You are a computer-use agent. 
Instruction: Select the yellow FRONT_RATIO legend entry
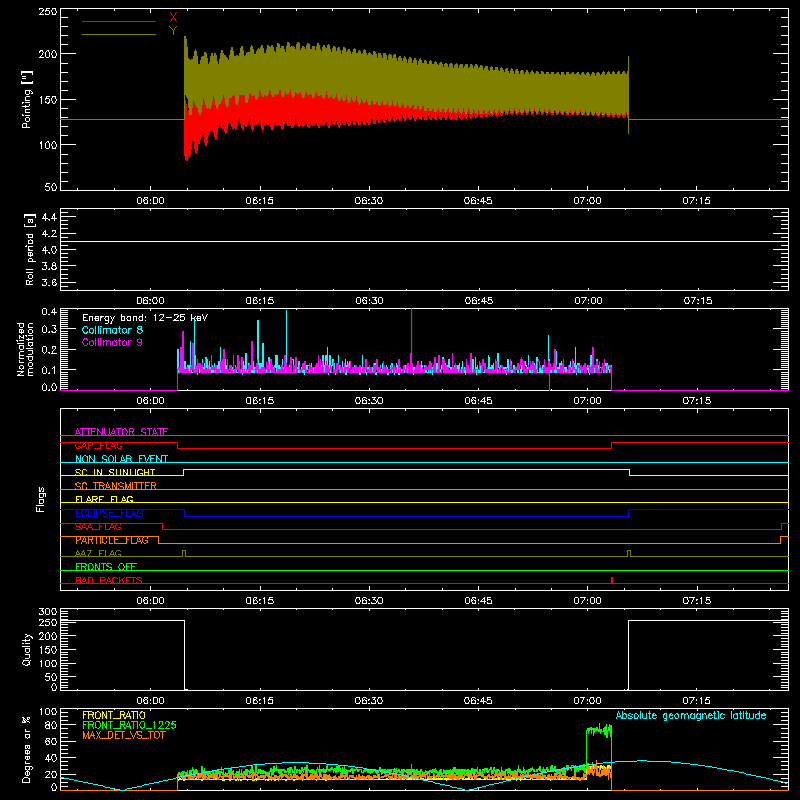click(114, 715)
